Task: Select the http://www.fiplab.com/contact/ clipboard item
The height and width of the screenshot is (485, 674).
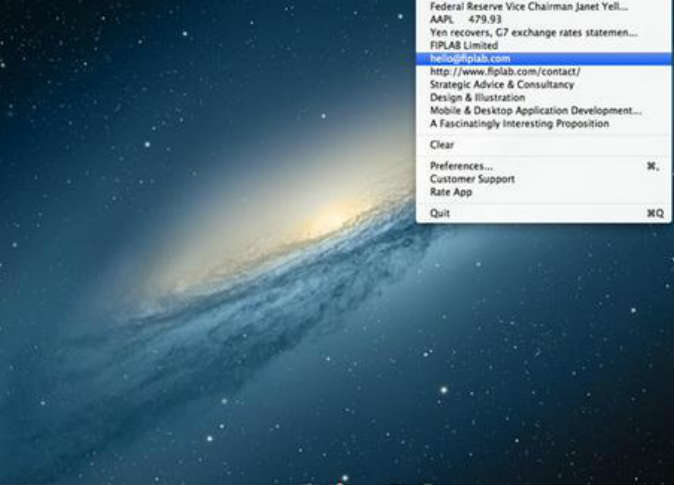Action: coord(505,72)
